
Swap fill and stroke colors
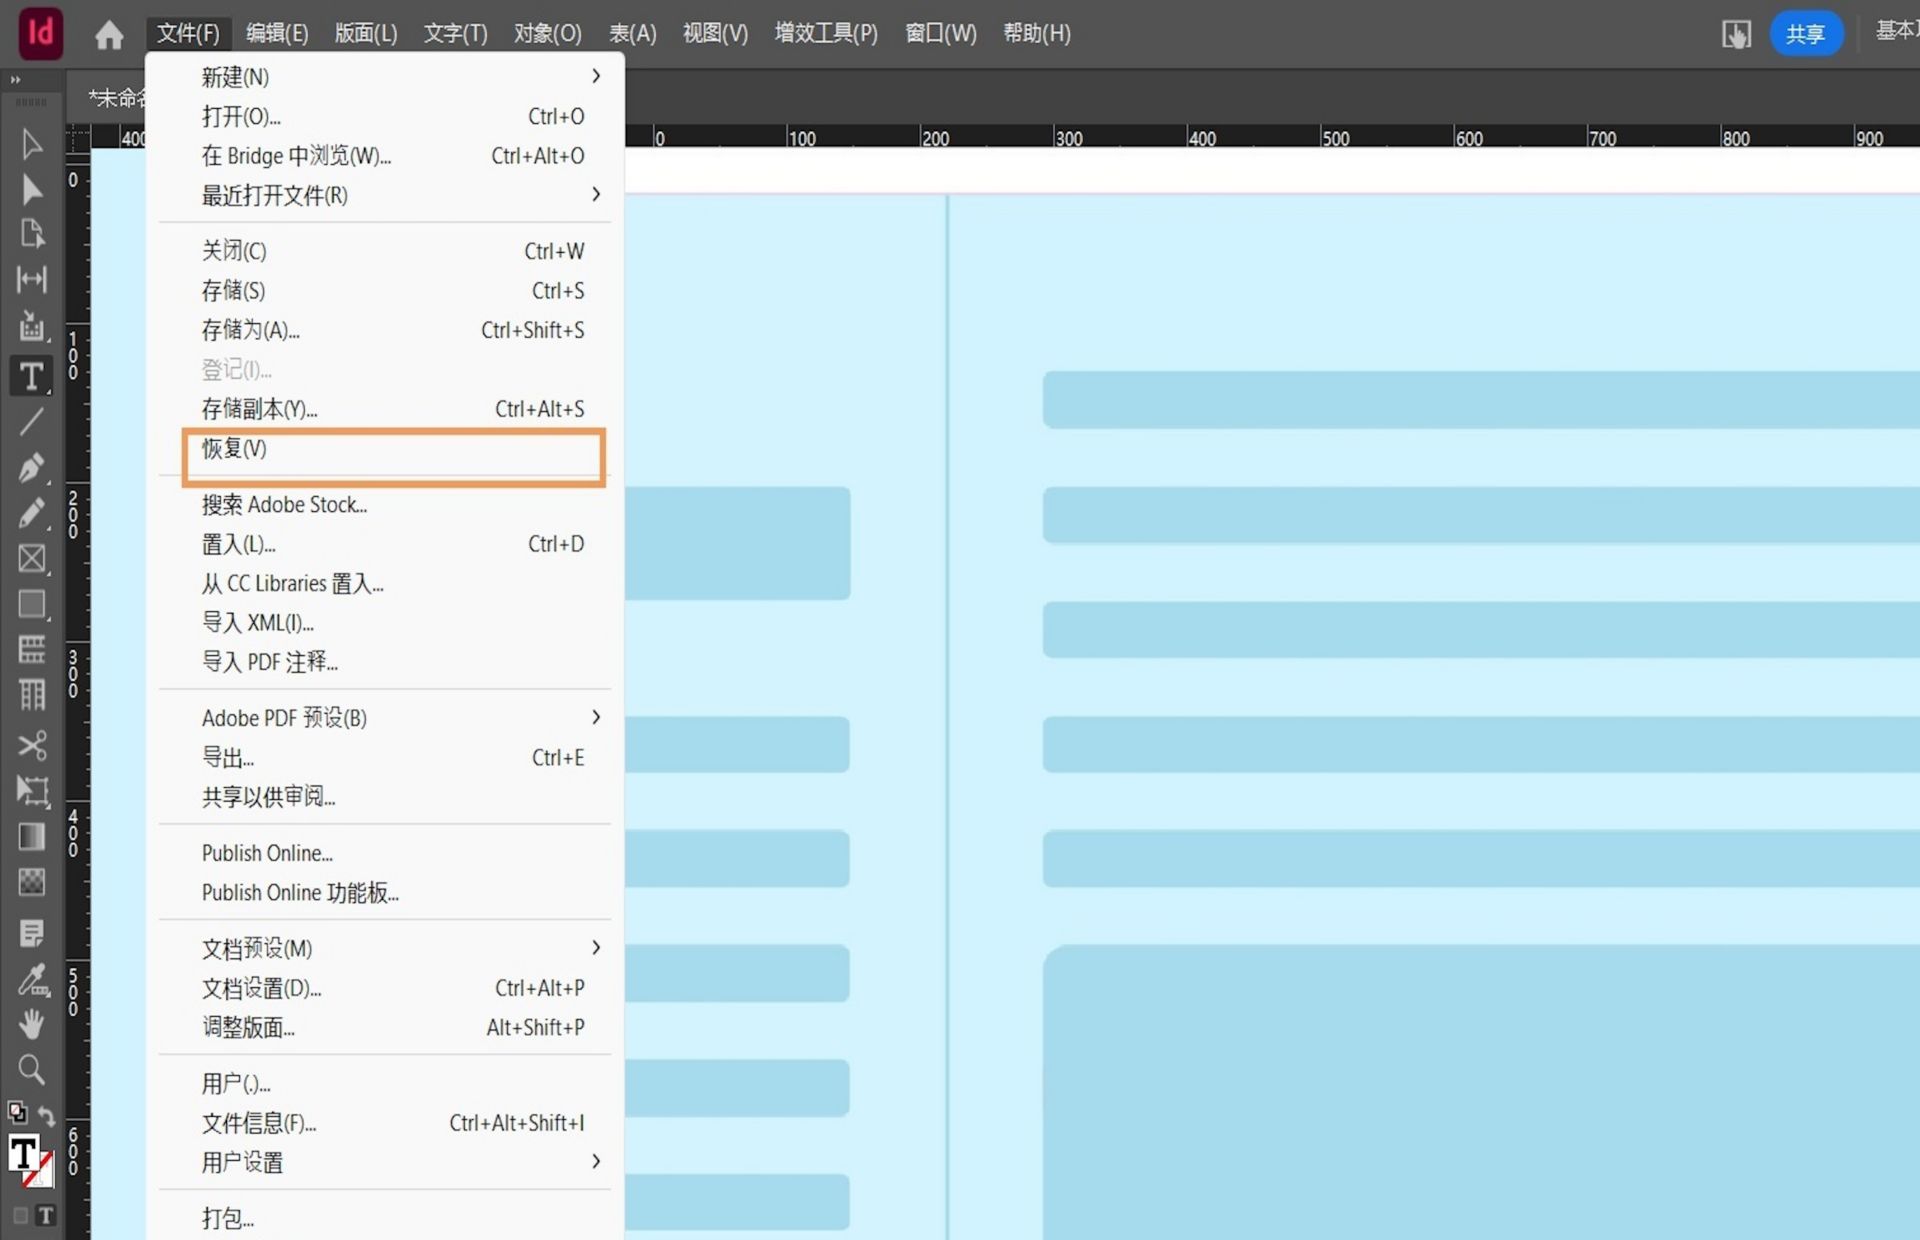coord(47,1114)
